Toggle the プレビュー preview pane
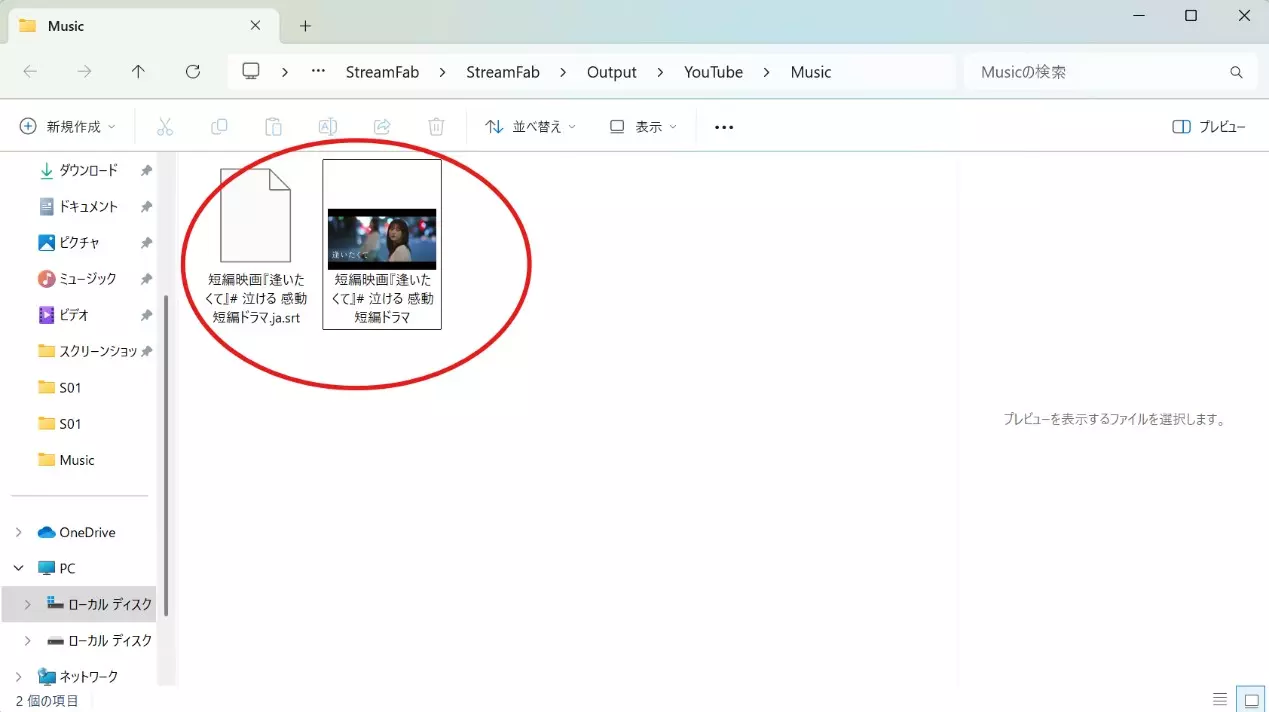The width and height of the screenshot is (1269, 712). tap(1209, 127)
